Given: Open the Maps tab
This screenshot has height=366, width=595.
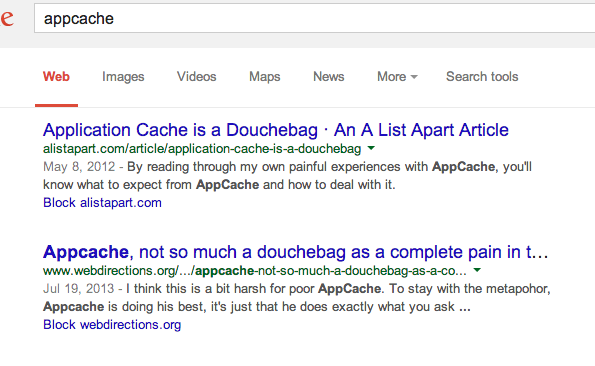Looking at the screenshot, I should 264,77.
